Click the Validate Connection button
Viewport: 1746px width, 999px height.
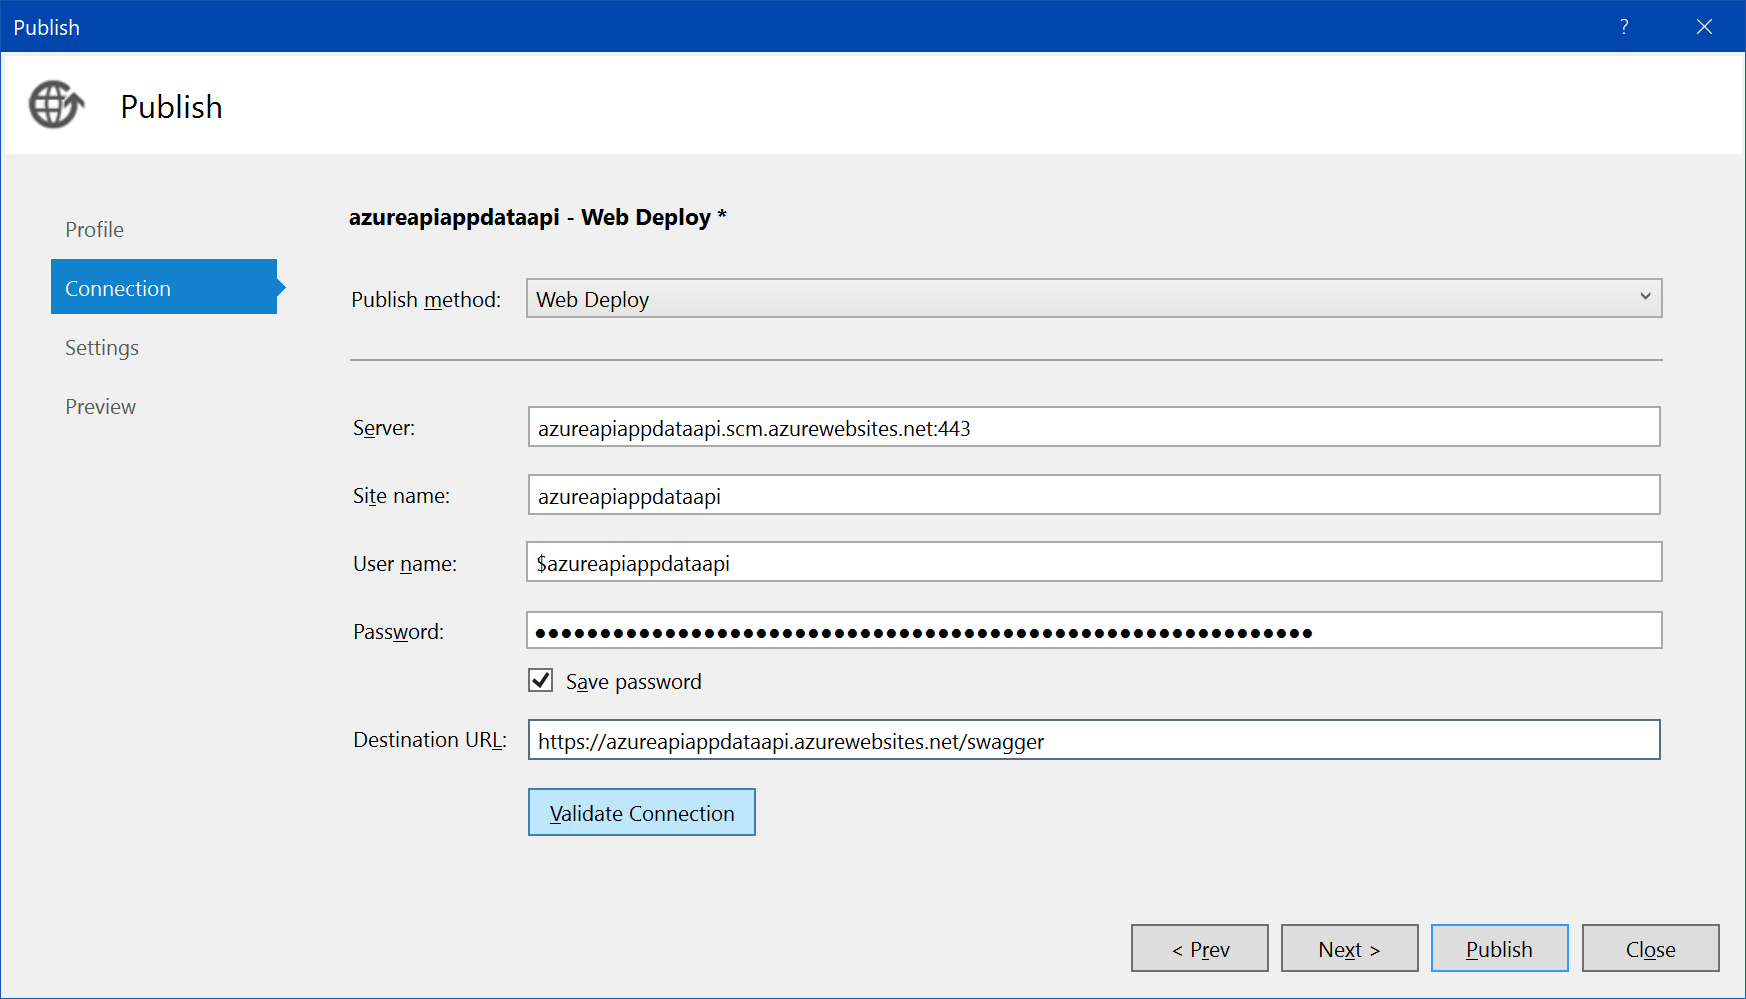(x=641, y=813)
